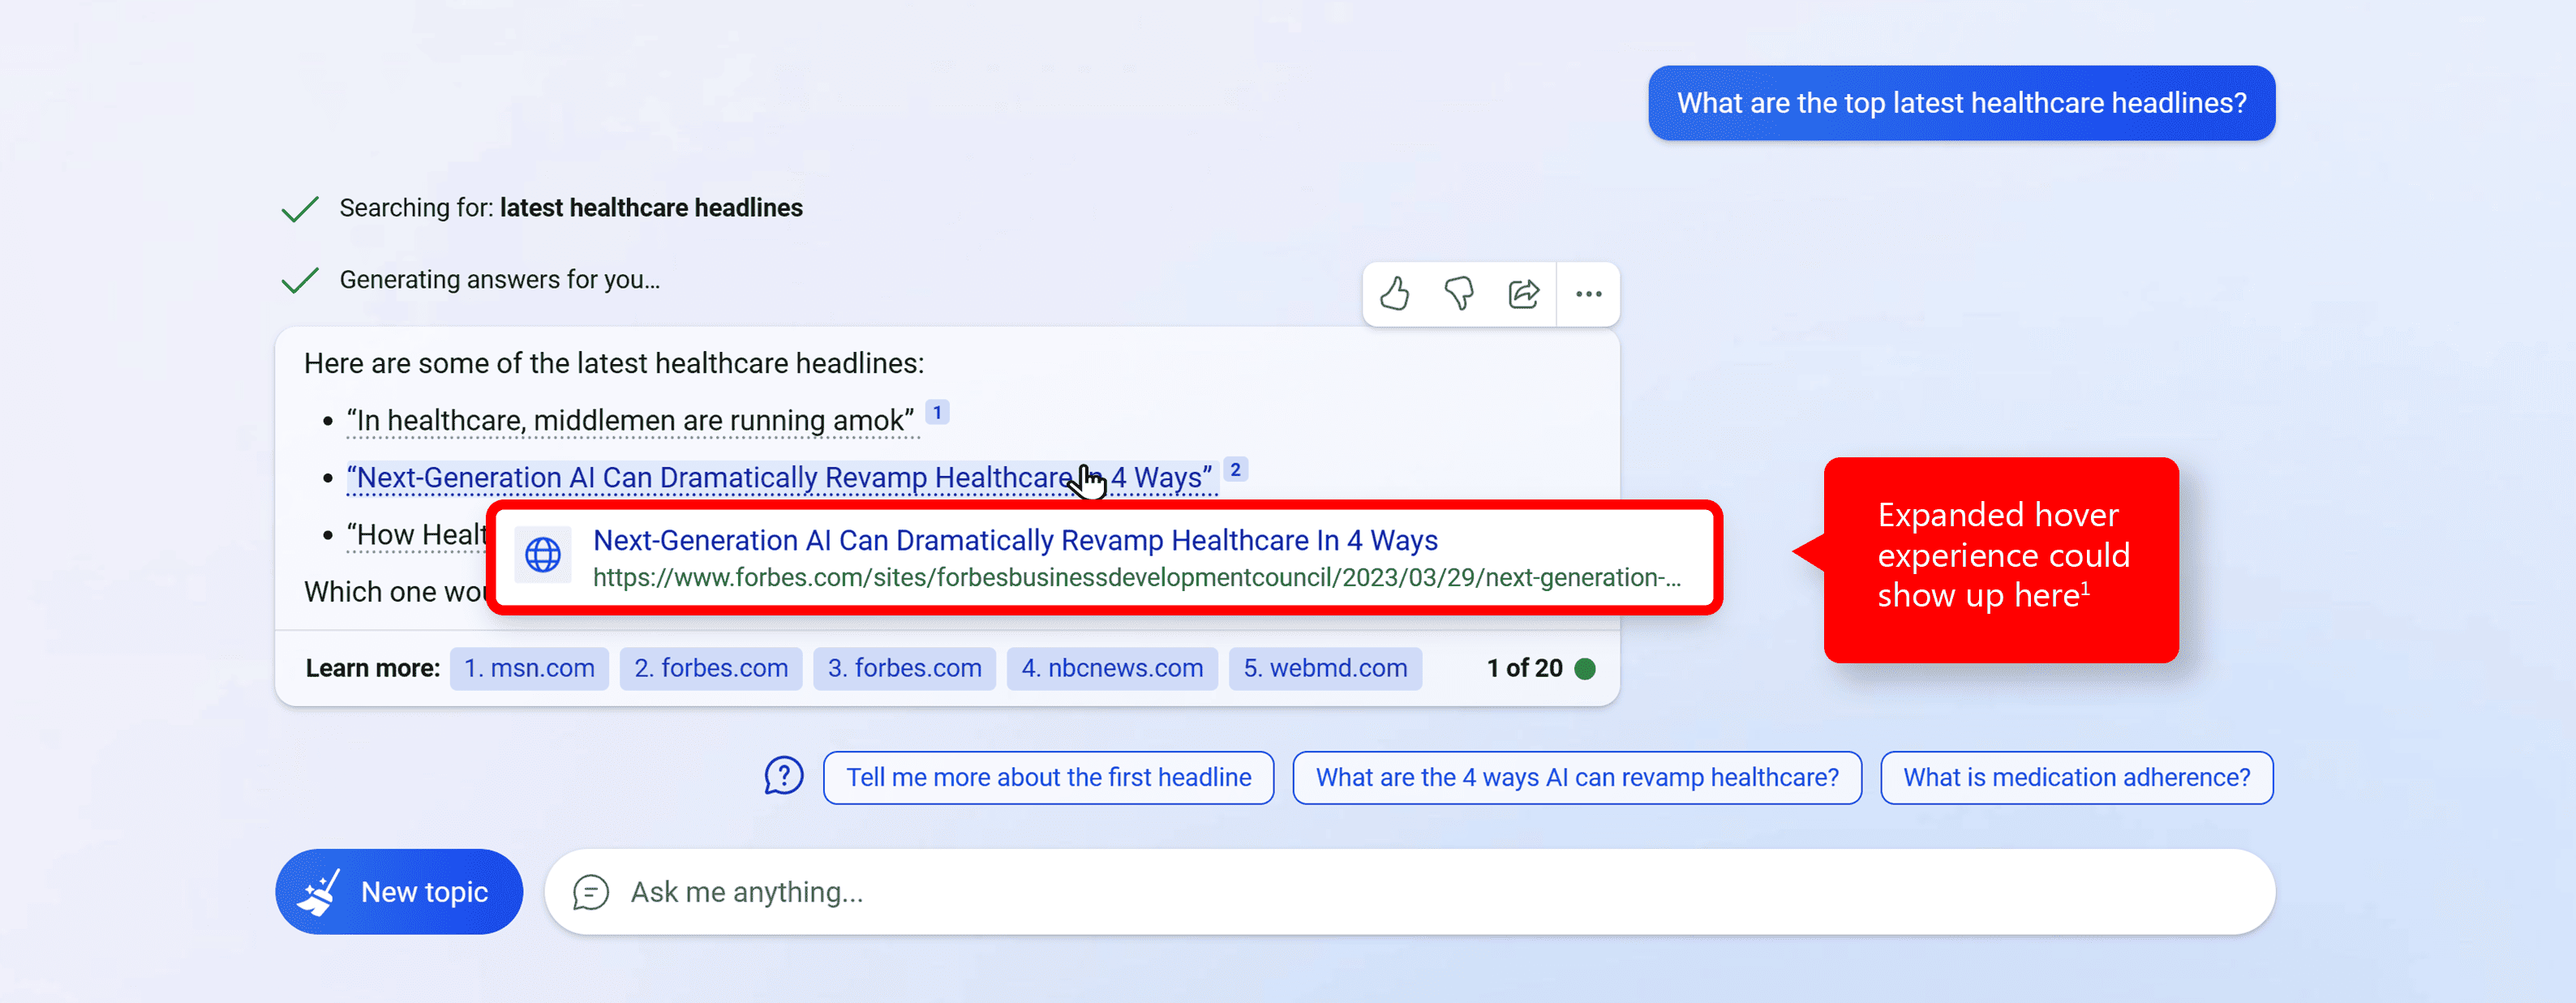
Task: Select the nbcnews.com source link
Action: [x=1110, y=667]
